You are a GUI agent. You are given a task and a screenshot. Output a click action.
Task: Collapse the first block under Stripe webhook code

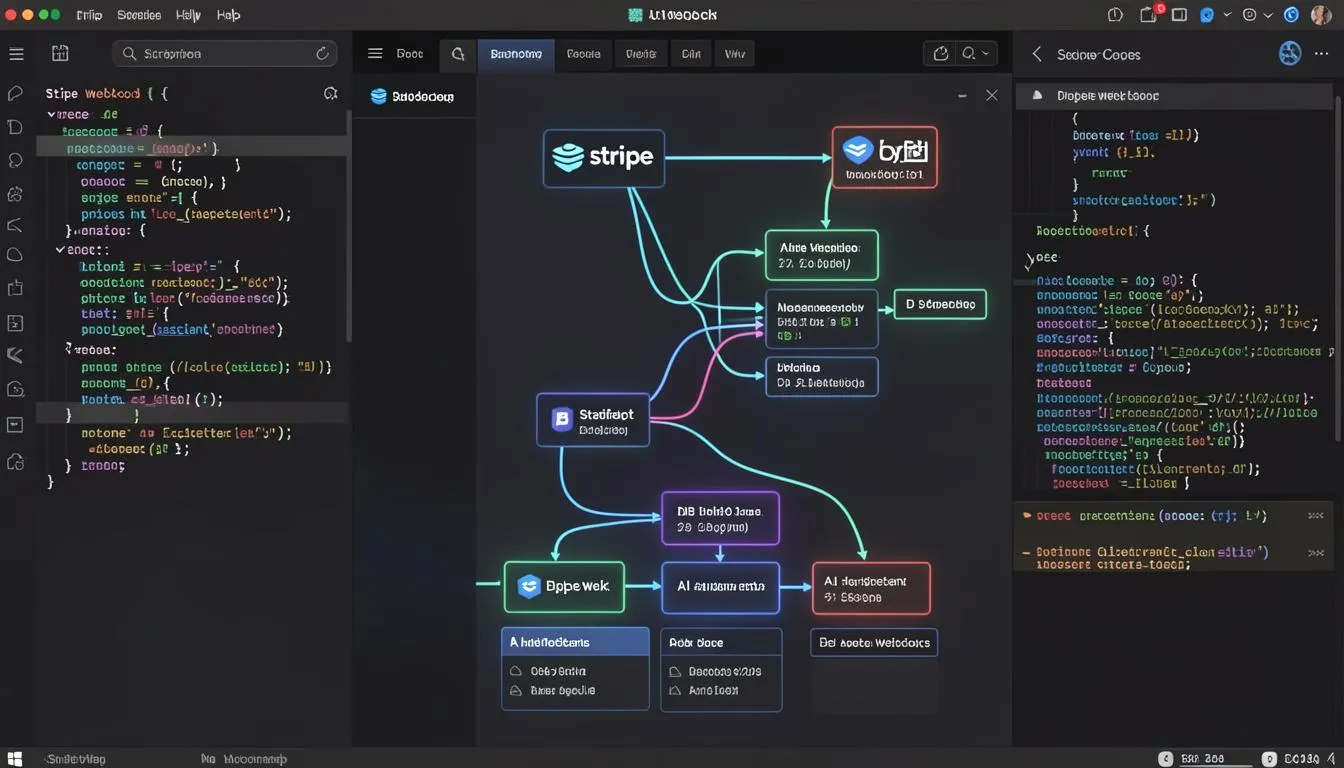click(51, 114)
